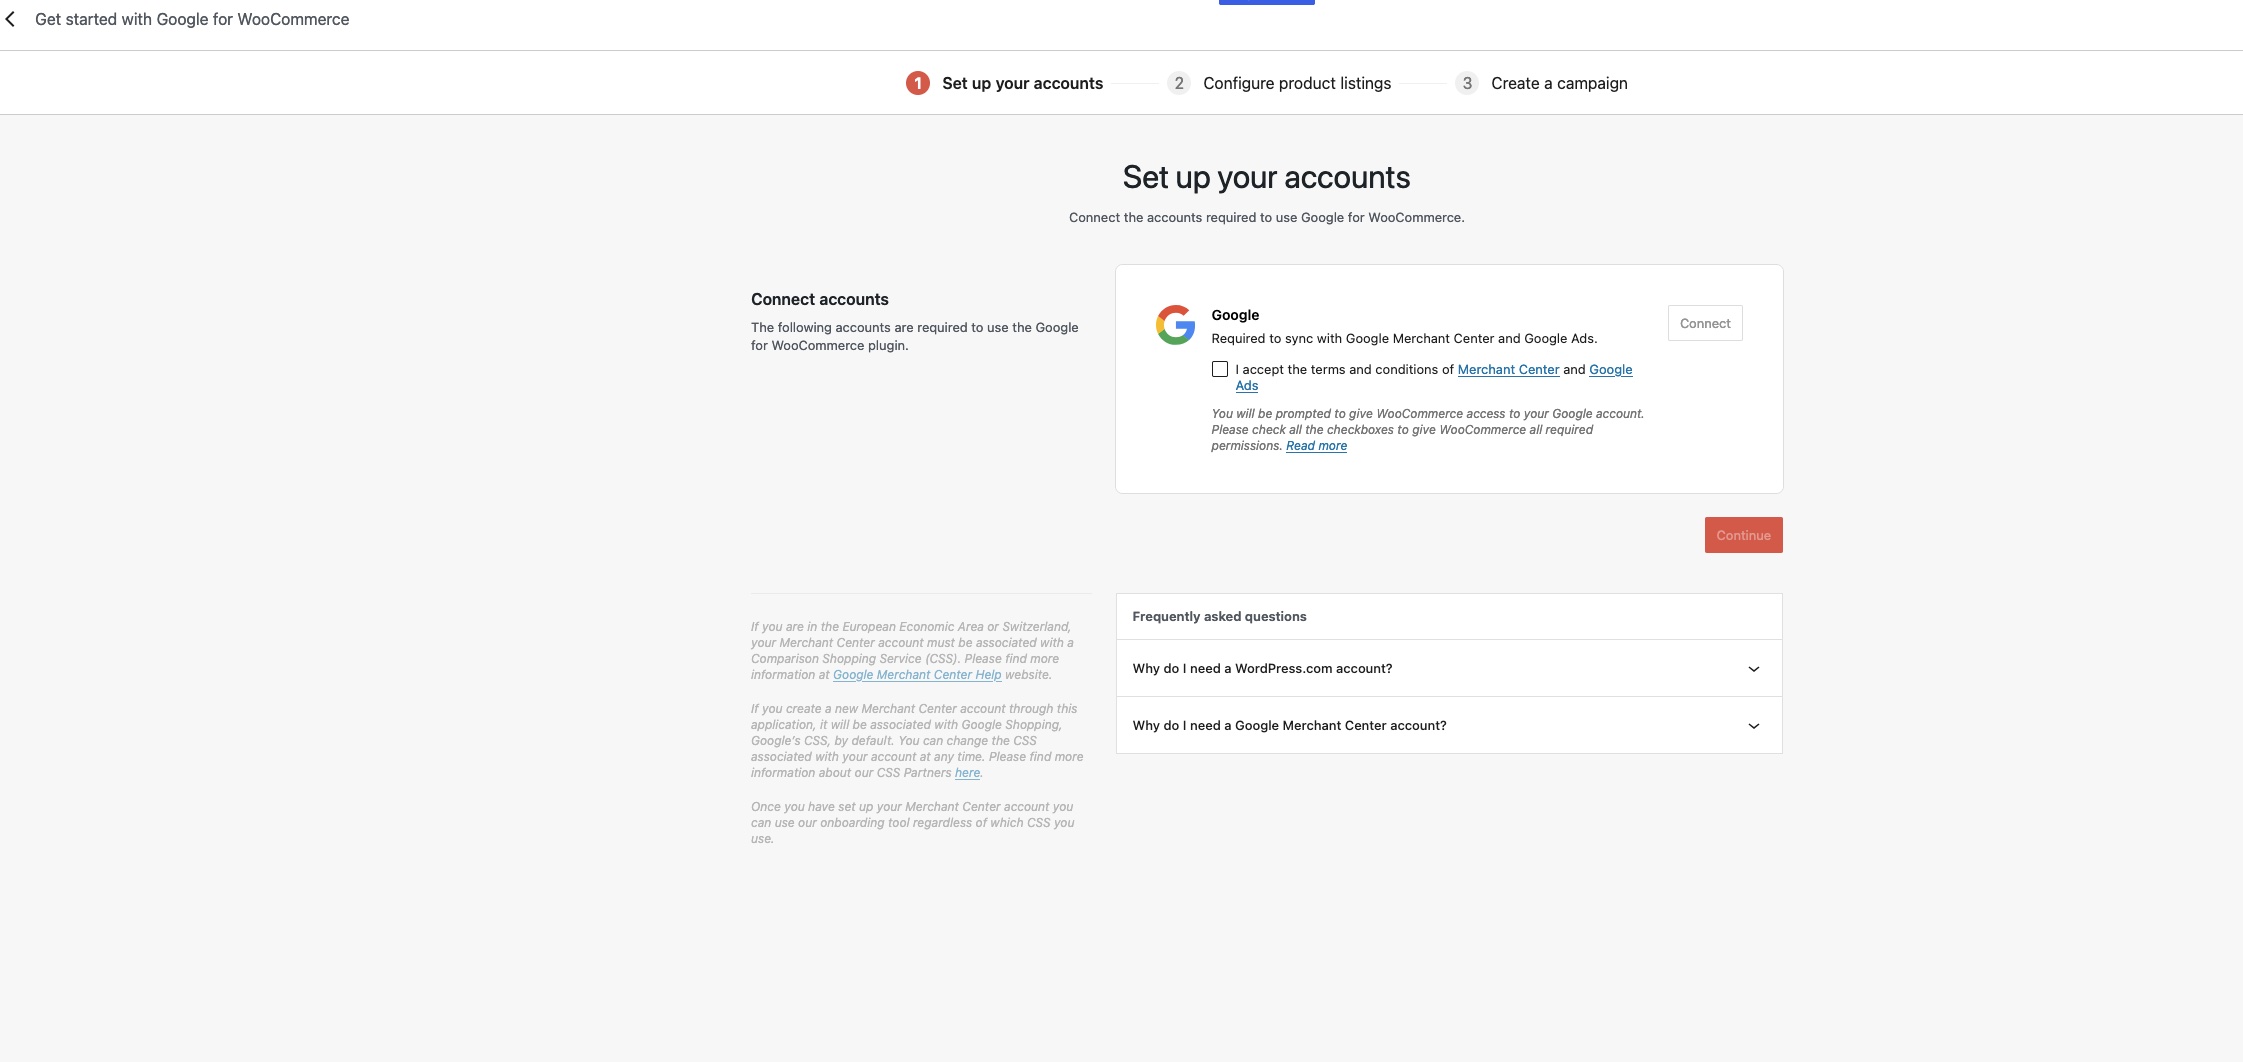Click the "here" CSS Partners link

966,772
